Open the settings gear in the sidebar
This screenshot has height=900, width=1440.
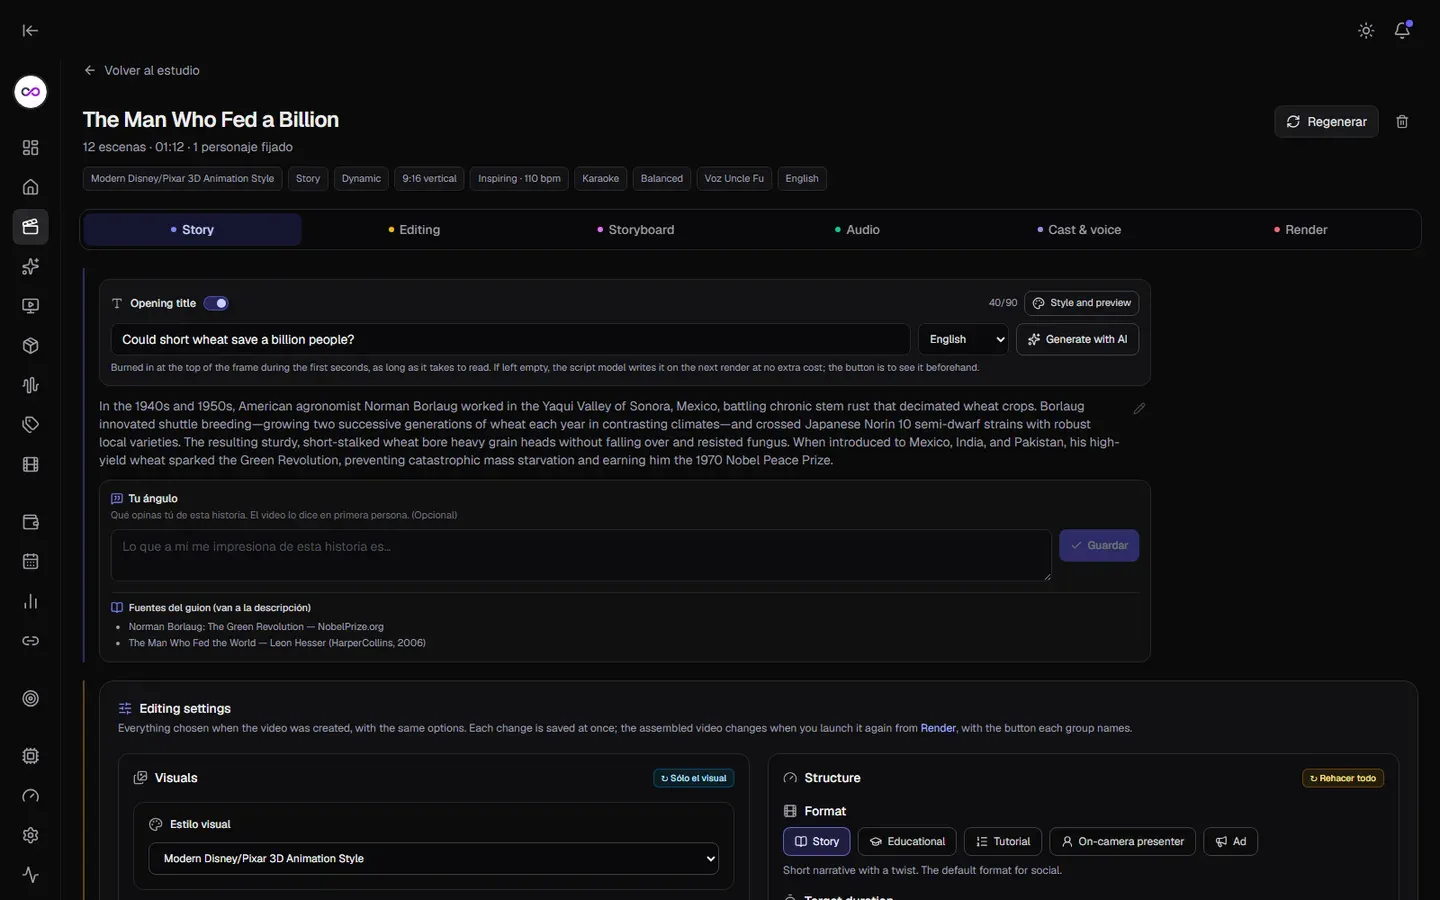31,835
